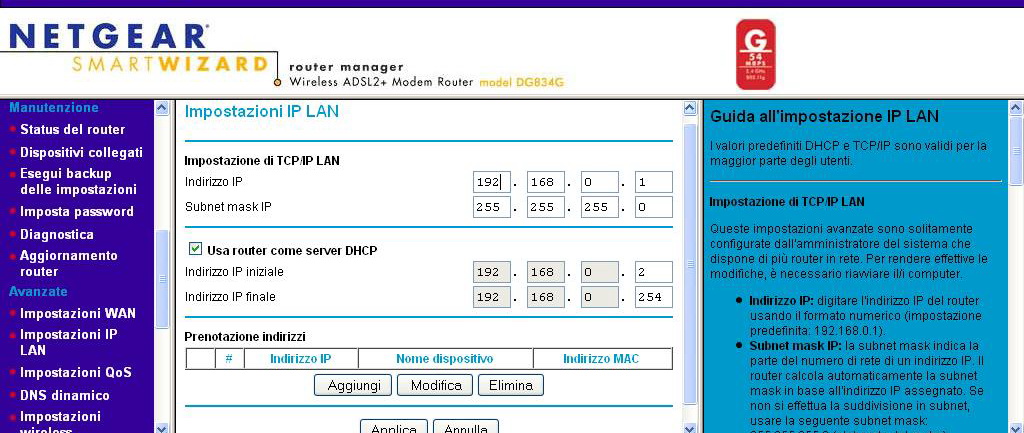Click the Annulla button

click(466, 427)
